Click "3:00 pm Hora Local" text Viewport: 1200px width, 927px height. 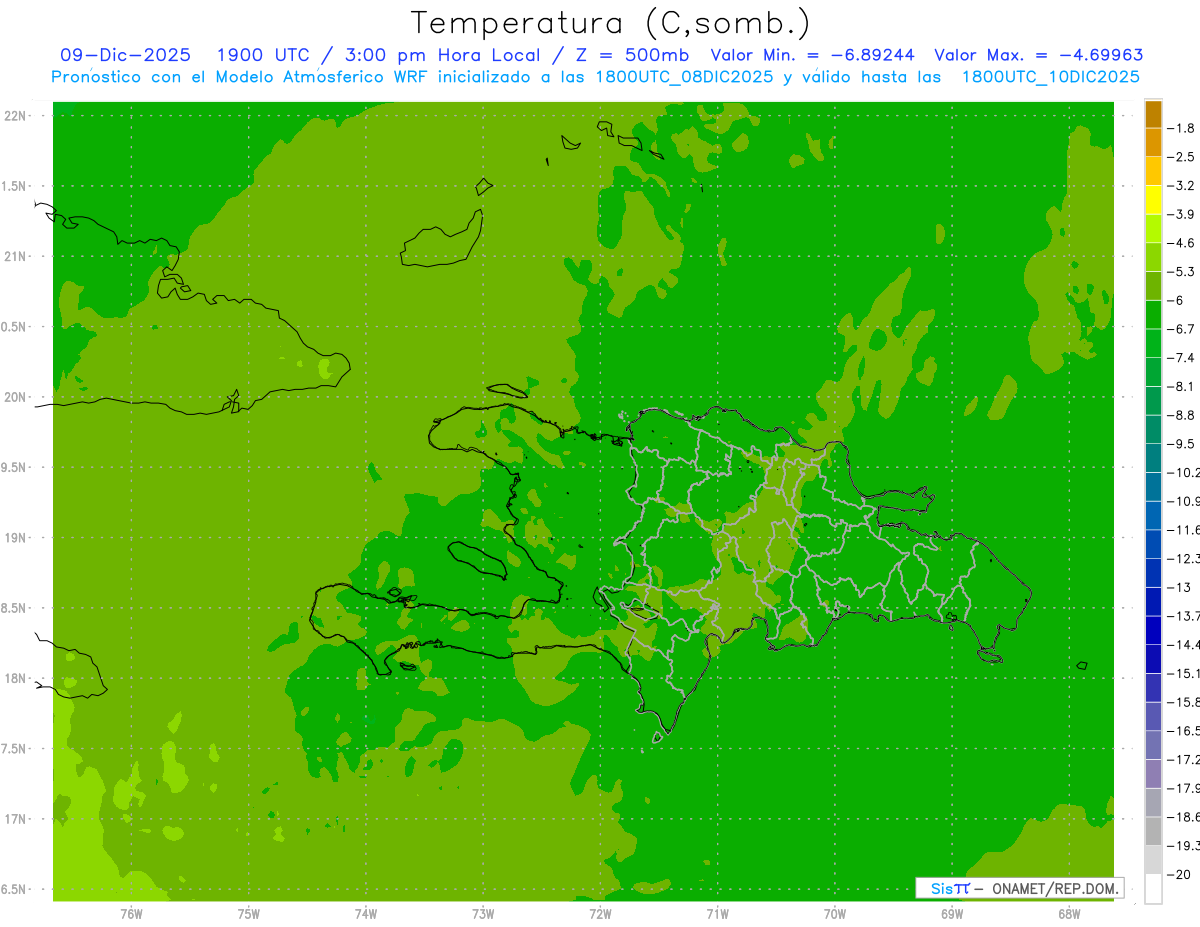(442, 55)
